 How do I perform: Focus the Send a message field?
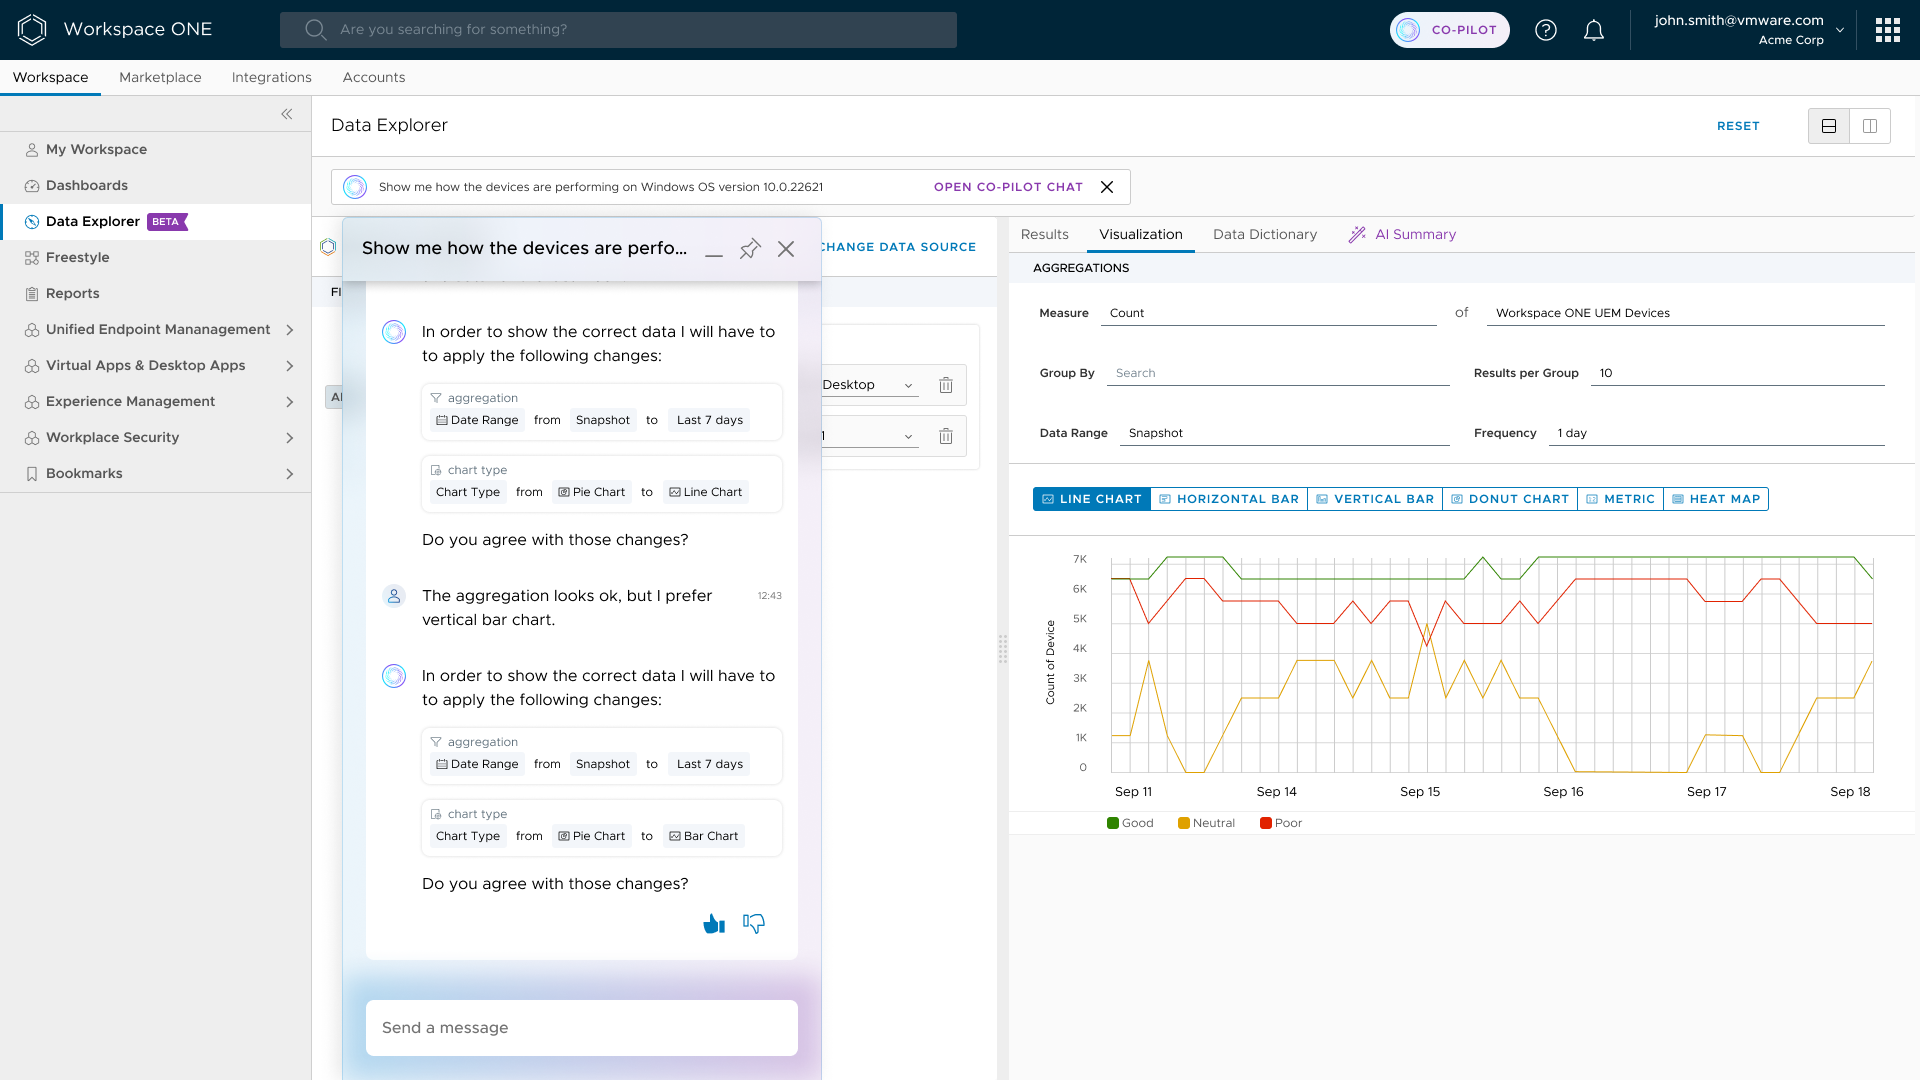point(581,1028)
